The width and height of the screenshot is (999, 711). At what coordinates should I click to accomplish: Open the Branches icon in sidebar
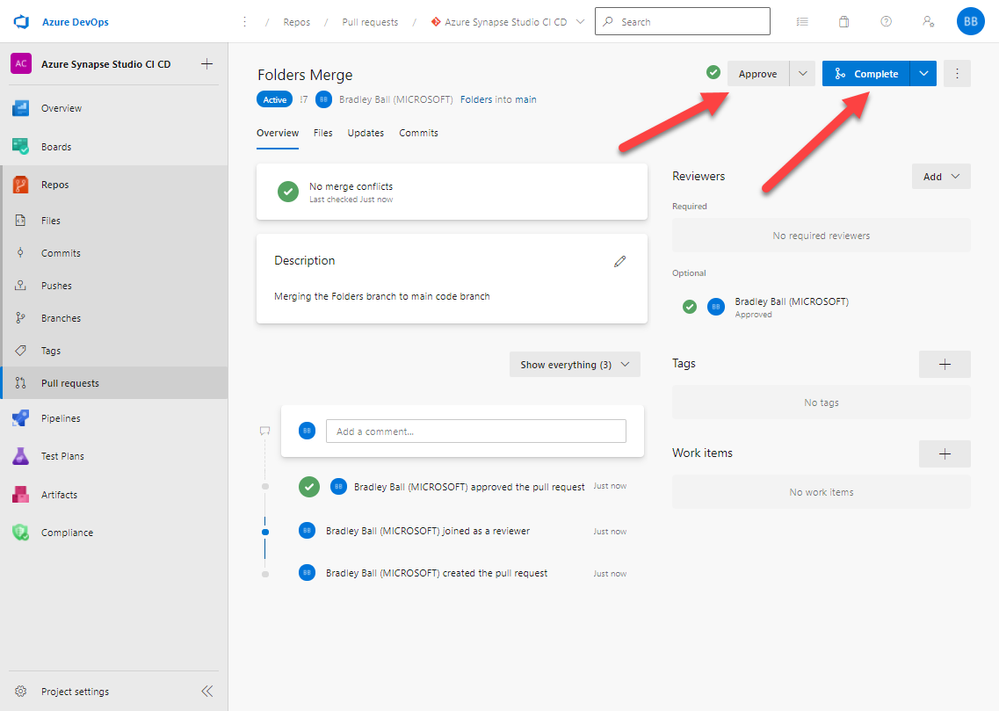pyautogui.click(x=20, y=318)
